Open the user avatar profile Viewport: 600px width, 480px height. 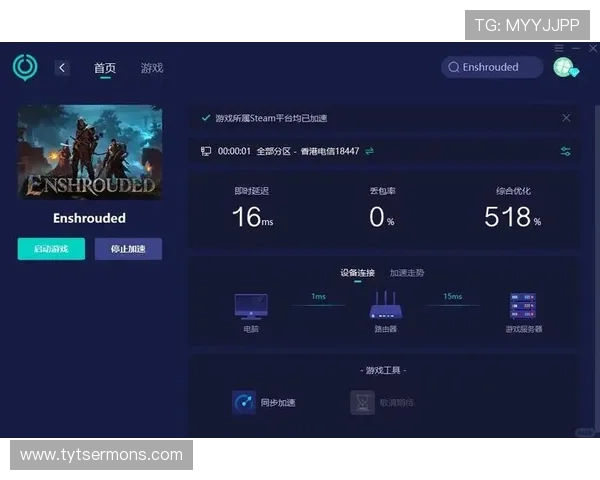point(565,67)
